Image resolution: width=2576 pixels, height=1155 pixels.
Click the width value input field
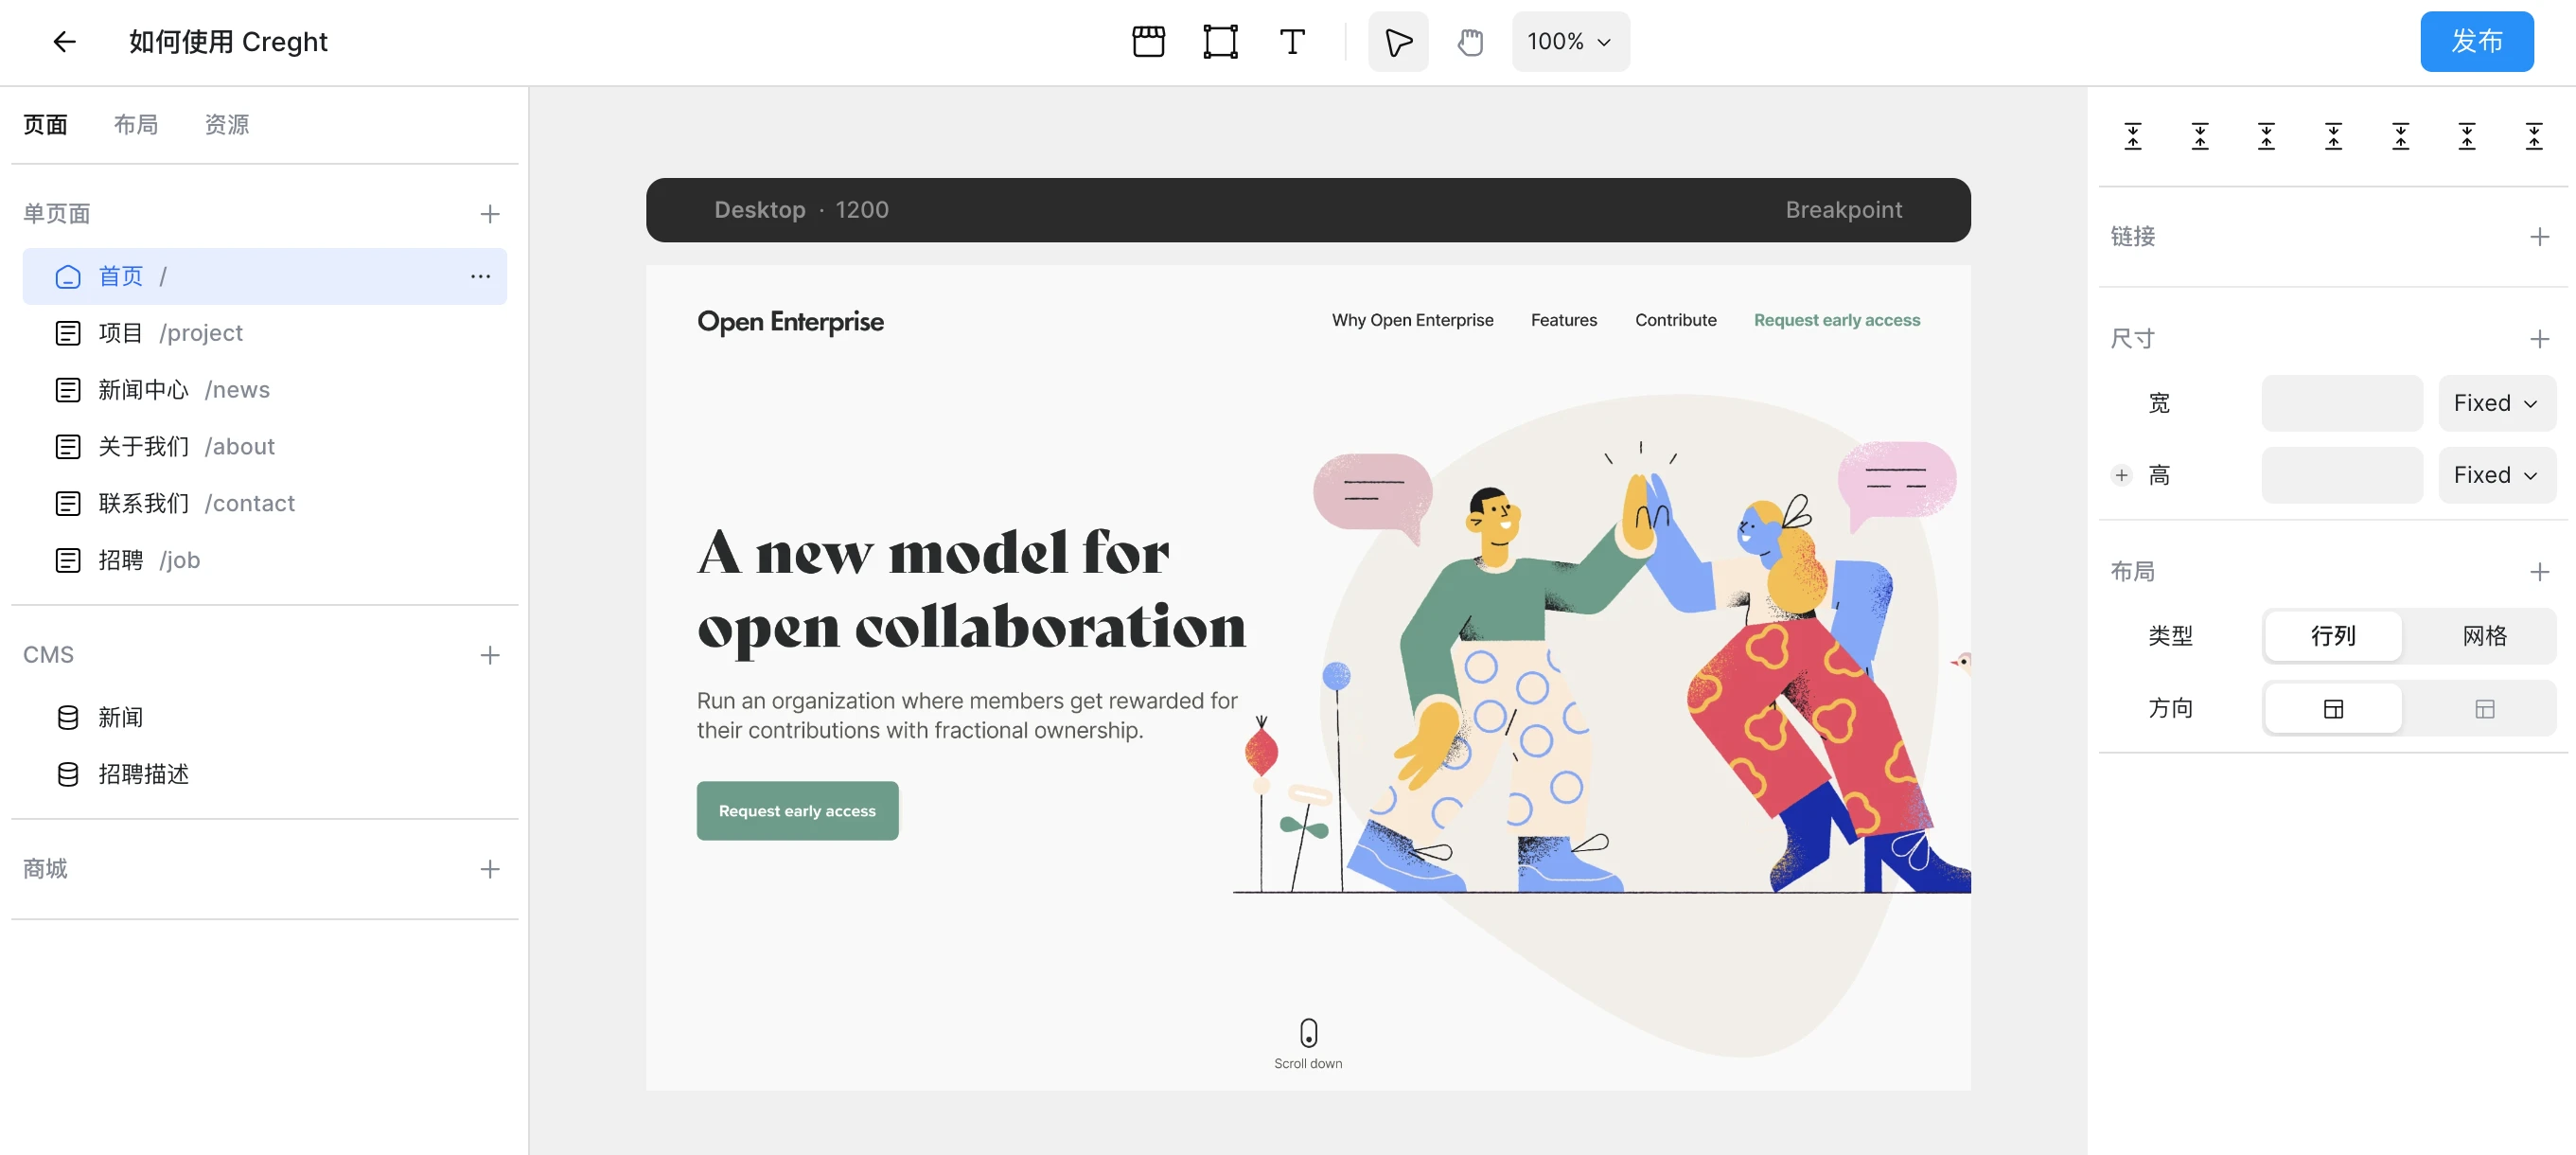click(x=2341, y=403)
